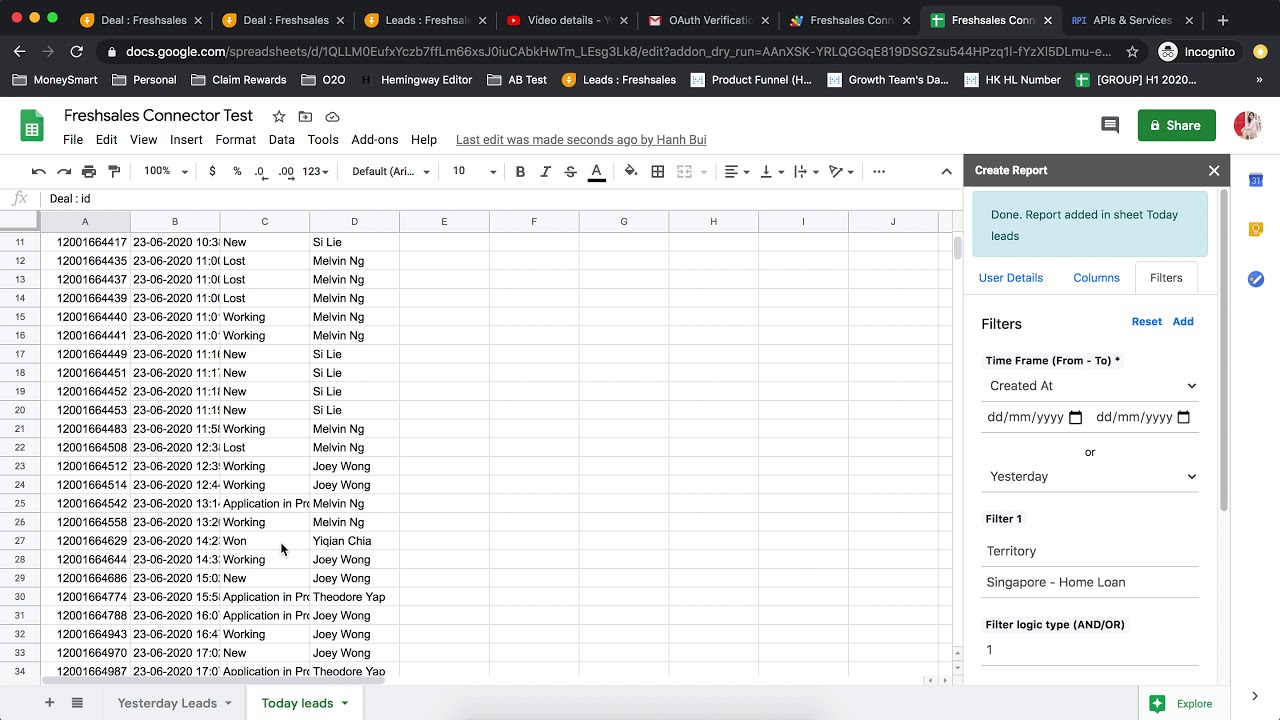Screen dimensions: 1280x720
Task: Click Add filter link
Action: click(x=1183, y=322)
